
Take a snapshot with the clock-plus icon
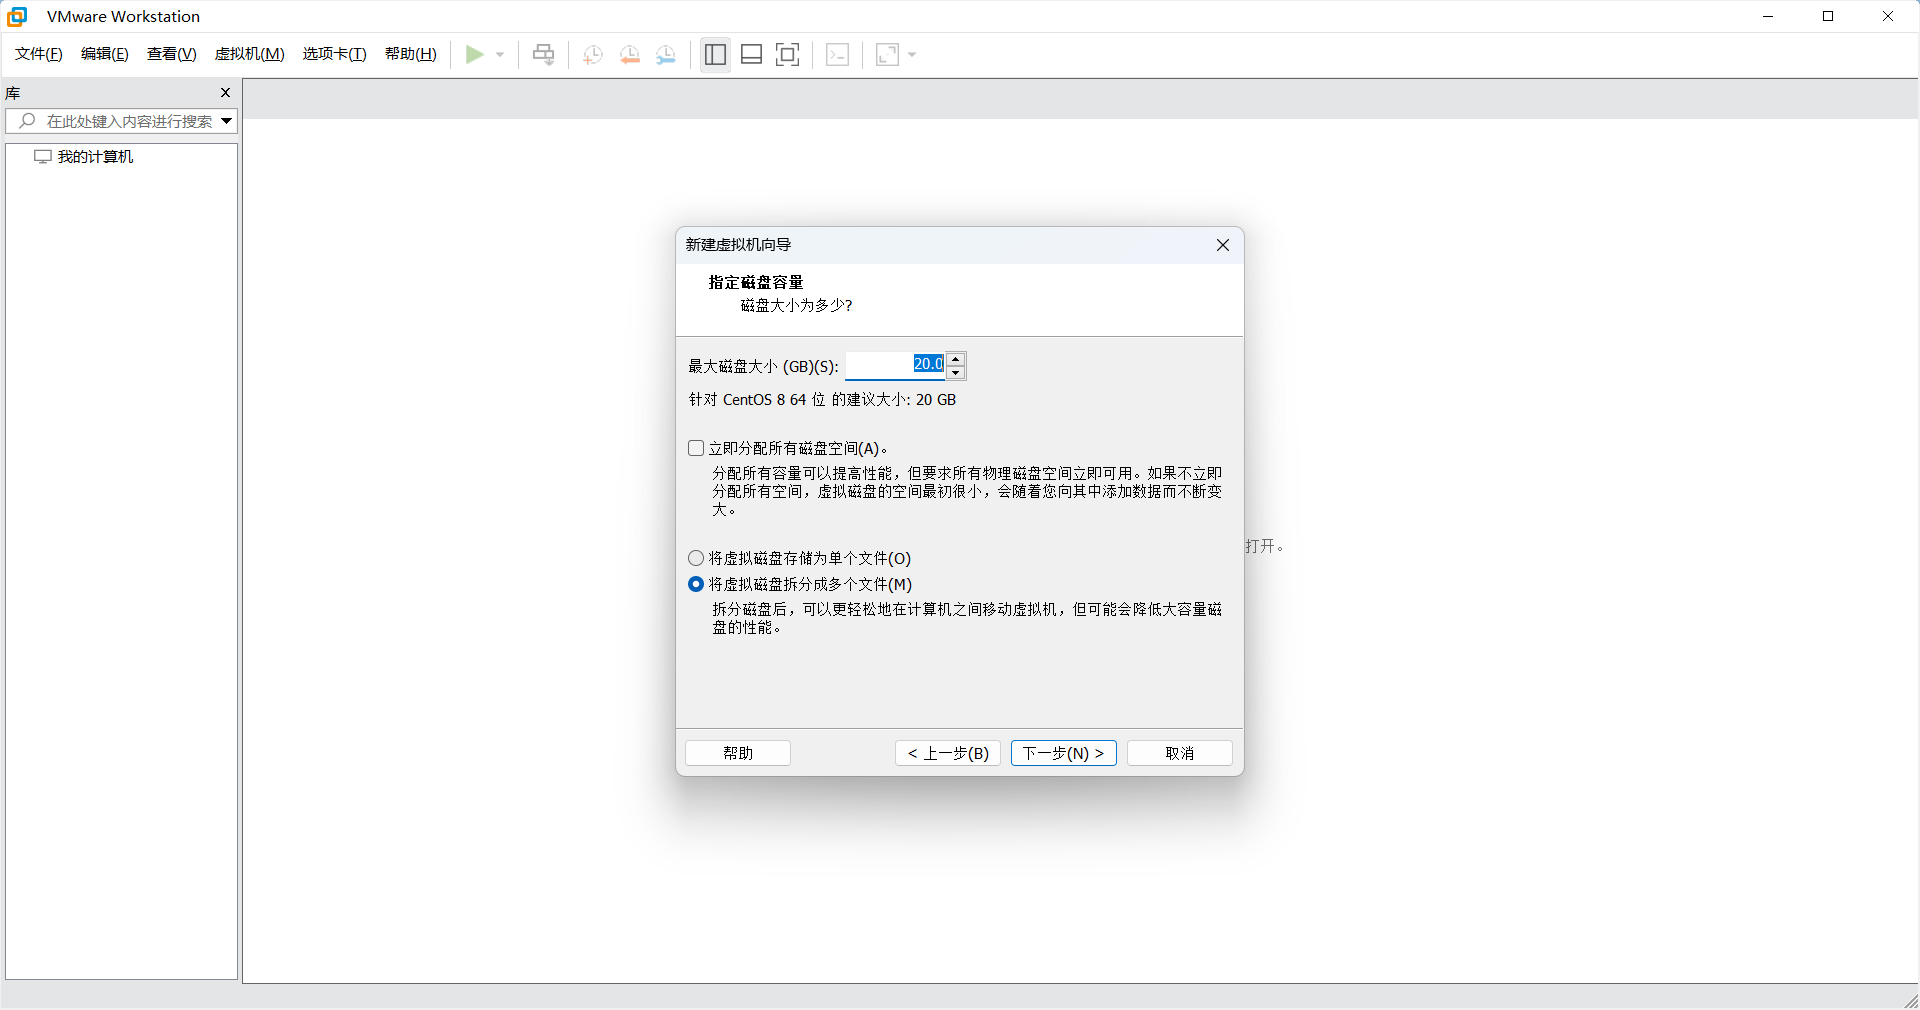click(x=593, y=54)
